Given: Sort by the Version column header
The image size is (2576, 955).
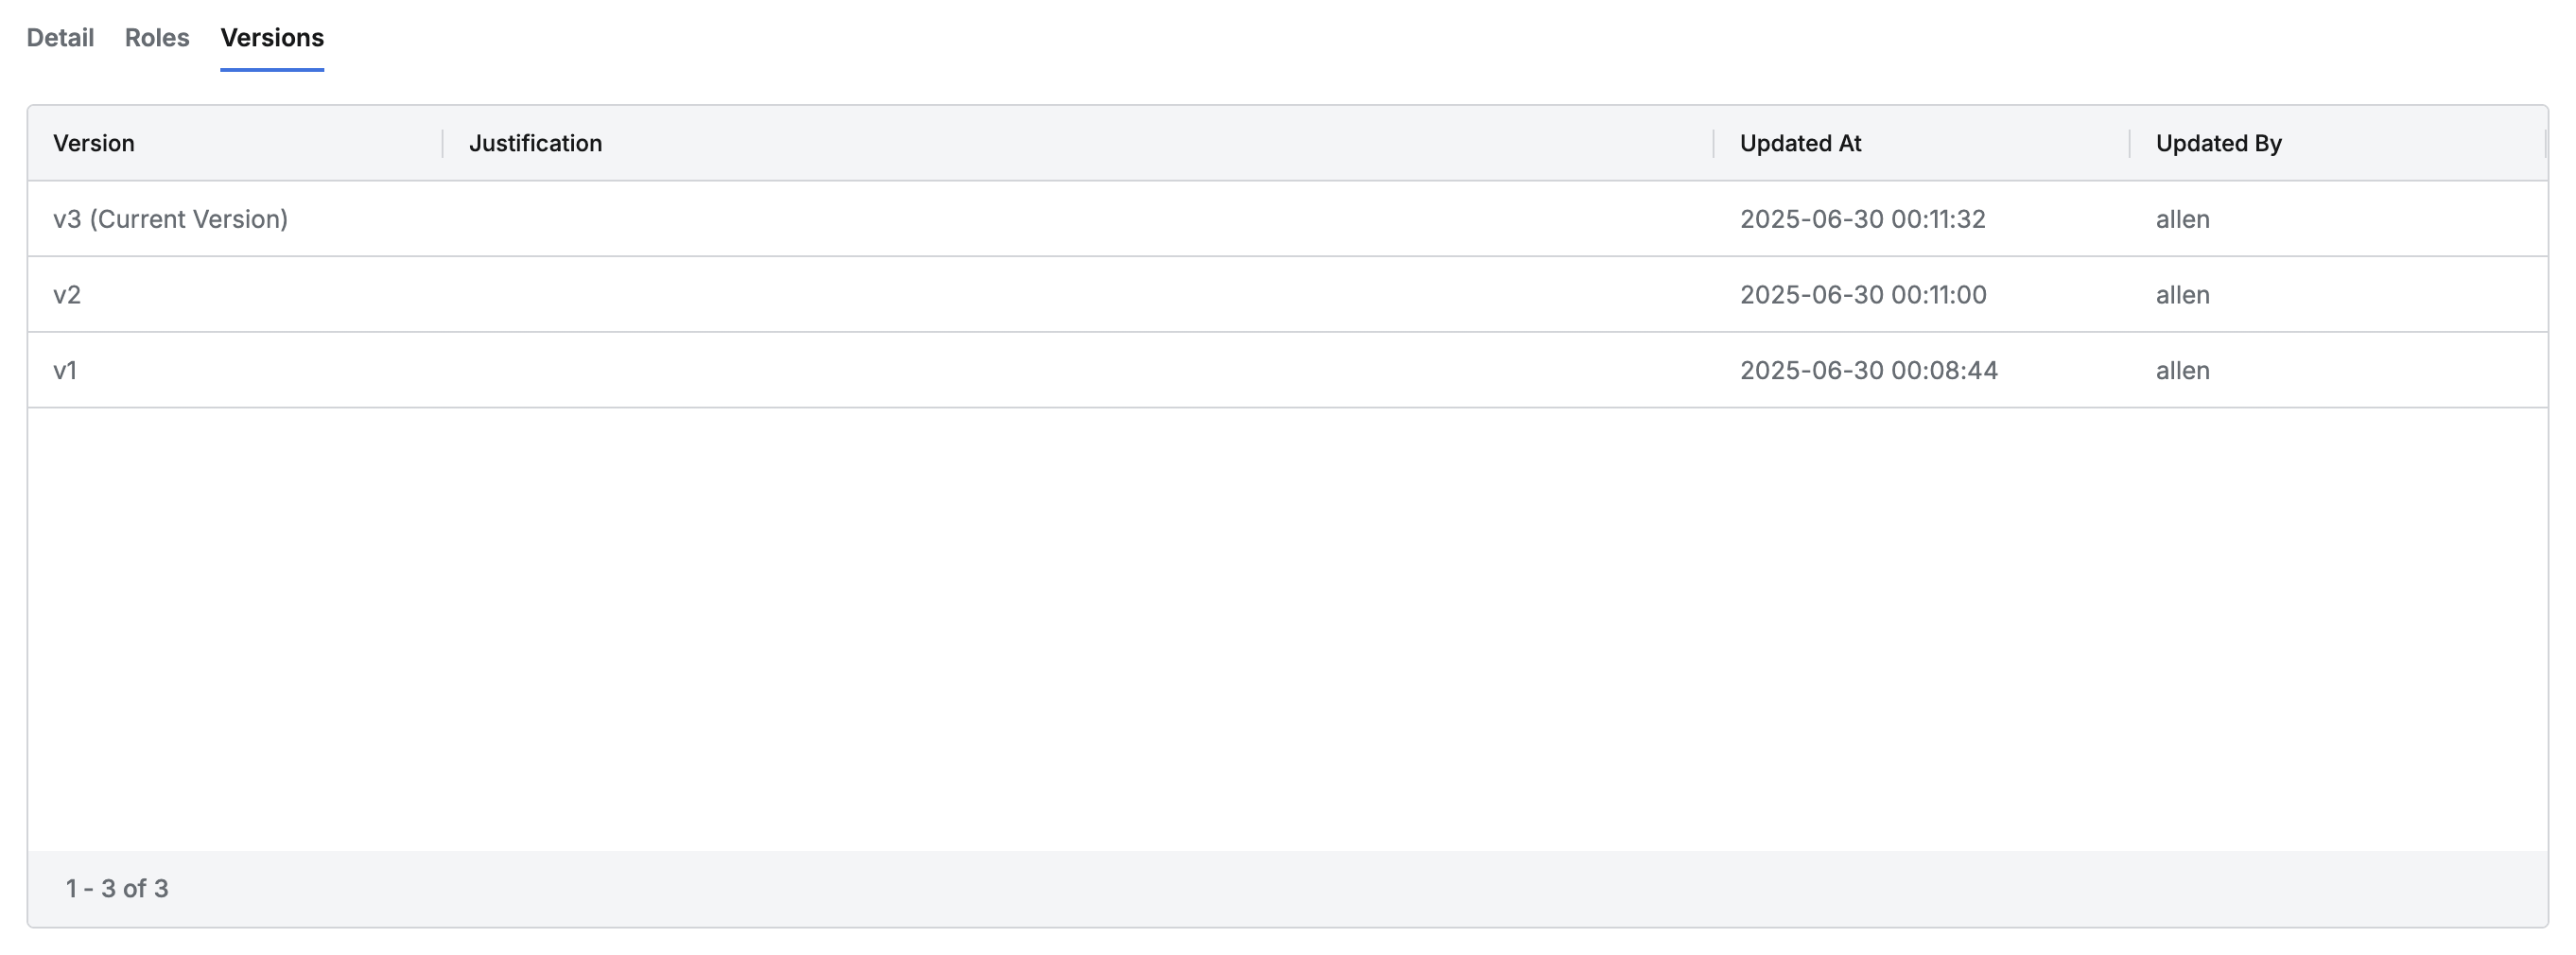Looking at the screenshot, I should coord(94,143).
